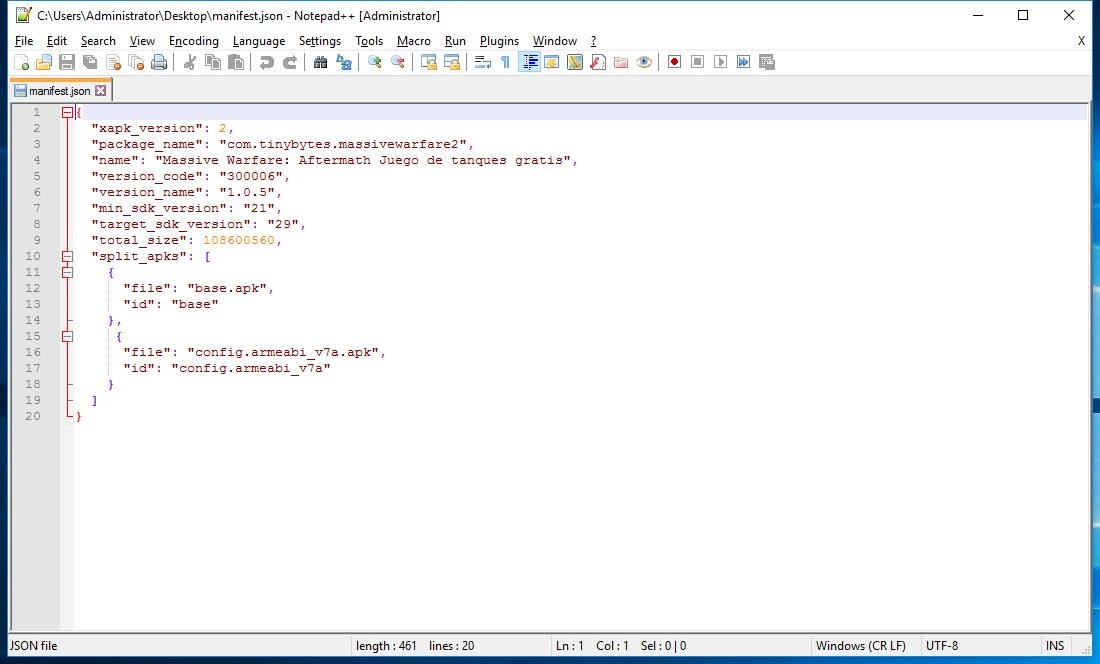Open the Macro menu
1100x664 pixels.
point(413,41)
